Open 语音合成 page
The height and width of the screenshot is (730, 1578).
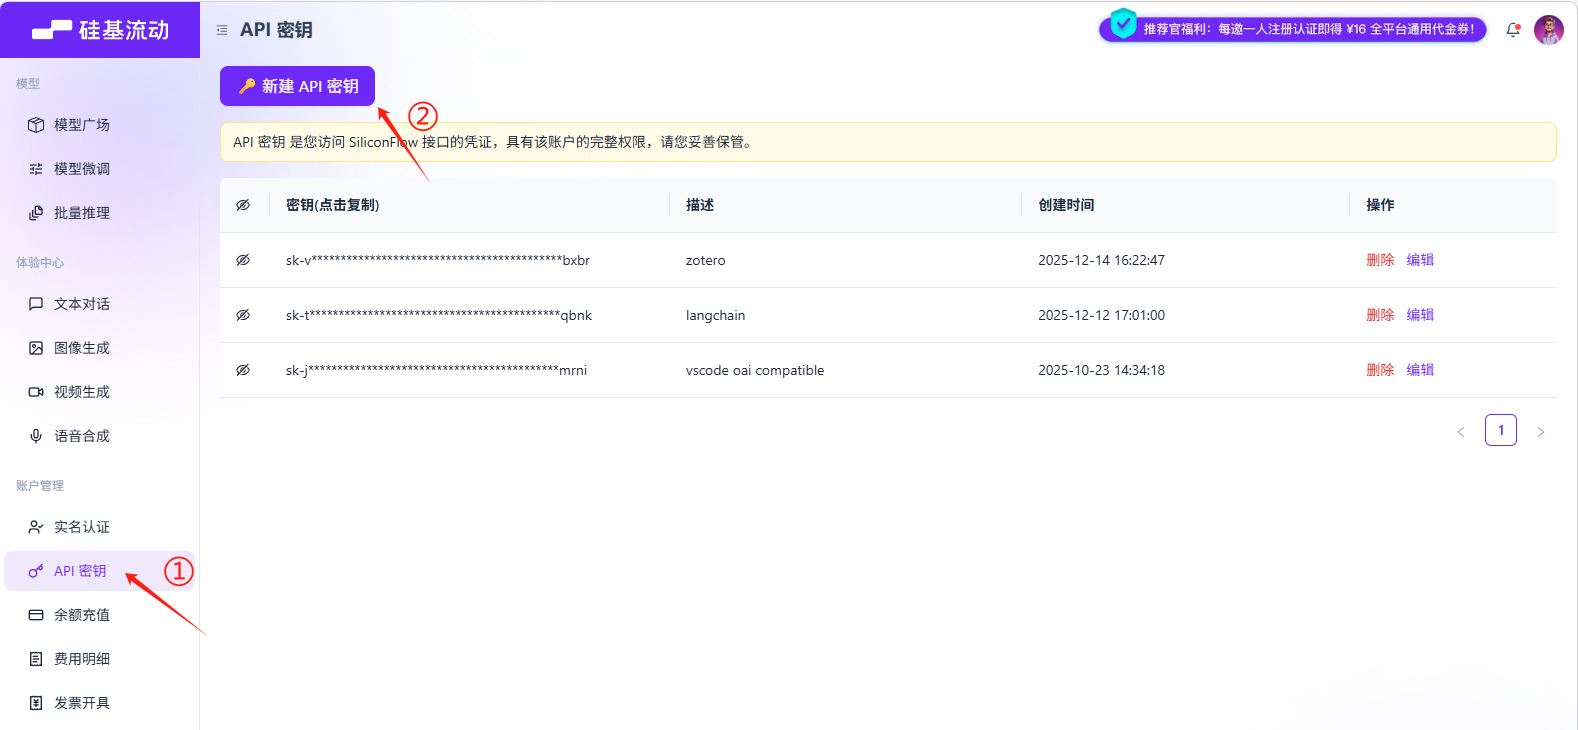pos(82,436)
